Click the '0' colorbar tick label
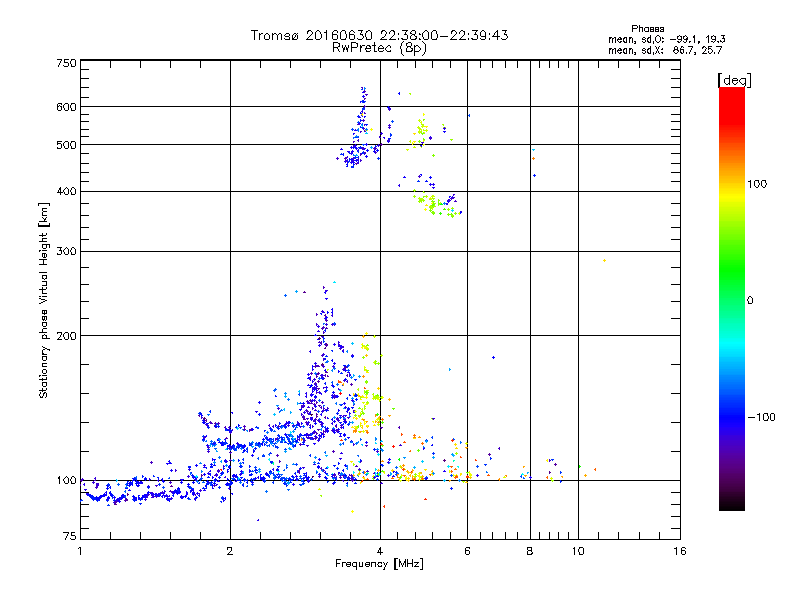The image size is (800, 600). pyautogui.click(x=749, y=301)
